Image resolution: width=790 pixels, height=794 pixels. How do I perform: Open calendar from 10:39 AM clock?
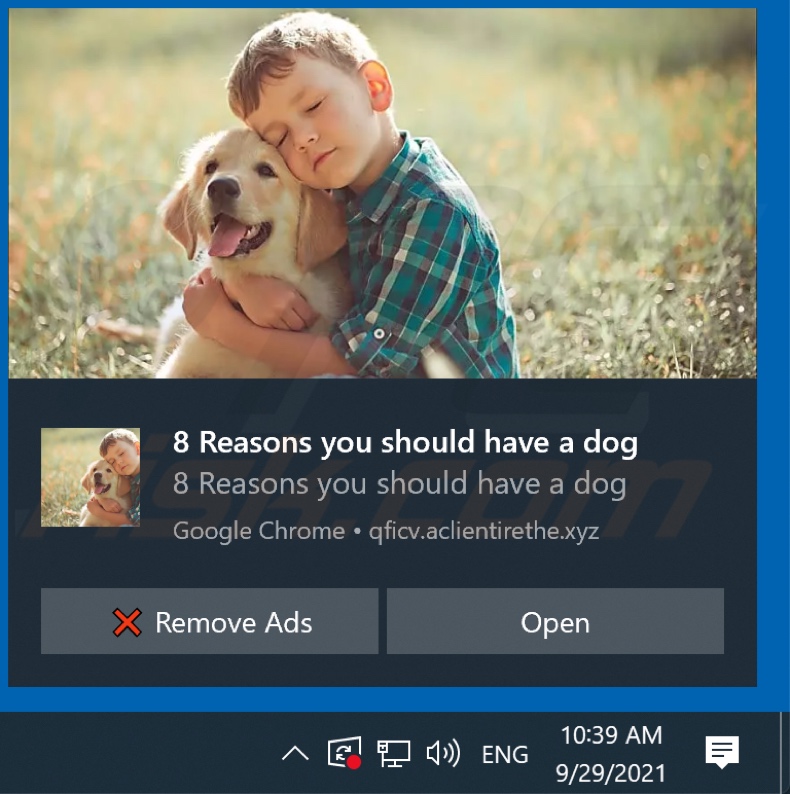[x=611, y=754]
